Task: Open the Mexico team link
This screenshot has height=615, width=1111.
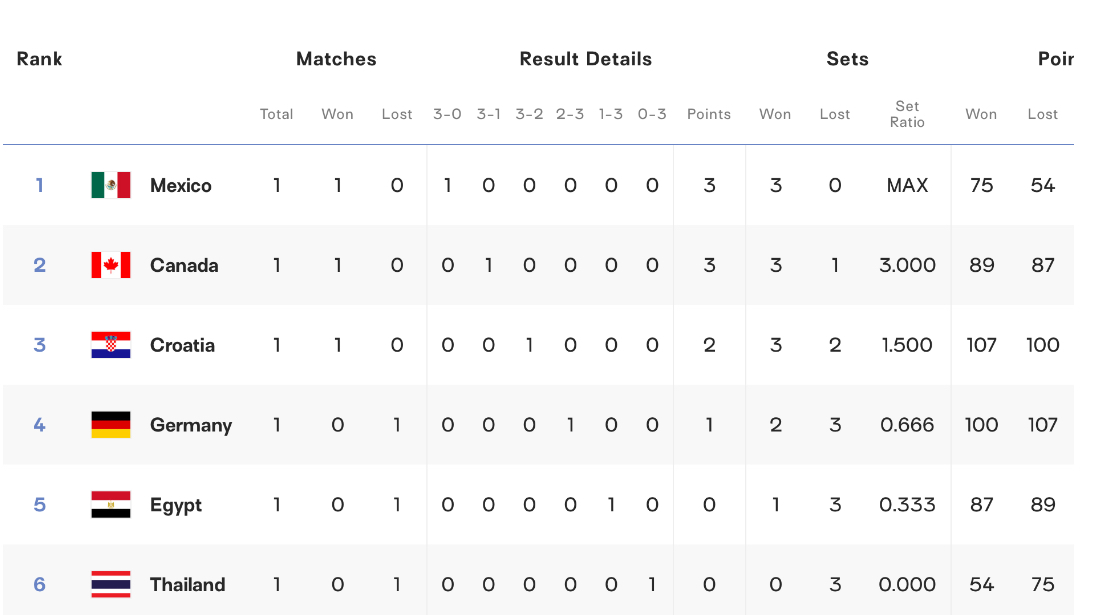Action: click(181, 186)
